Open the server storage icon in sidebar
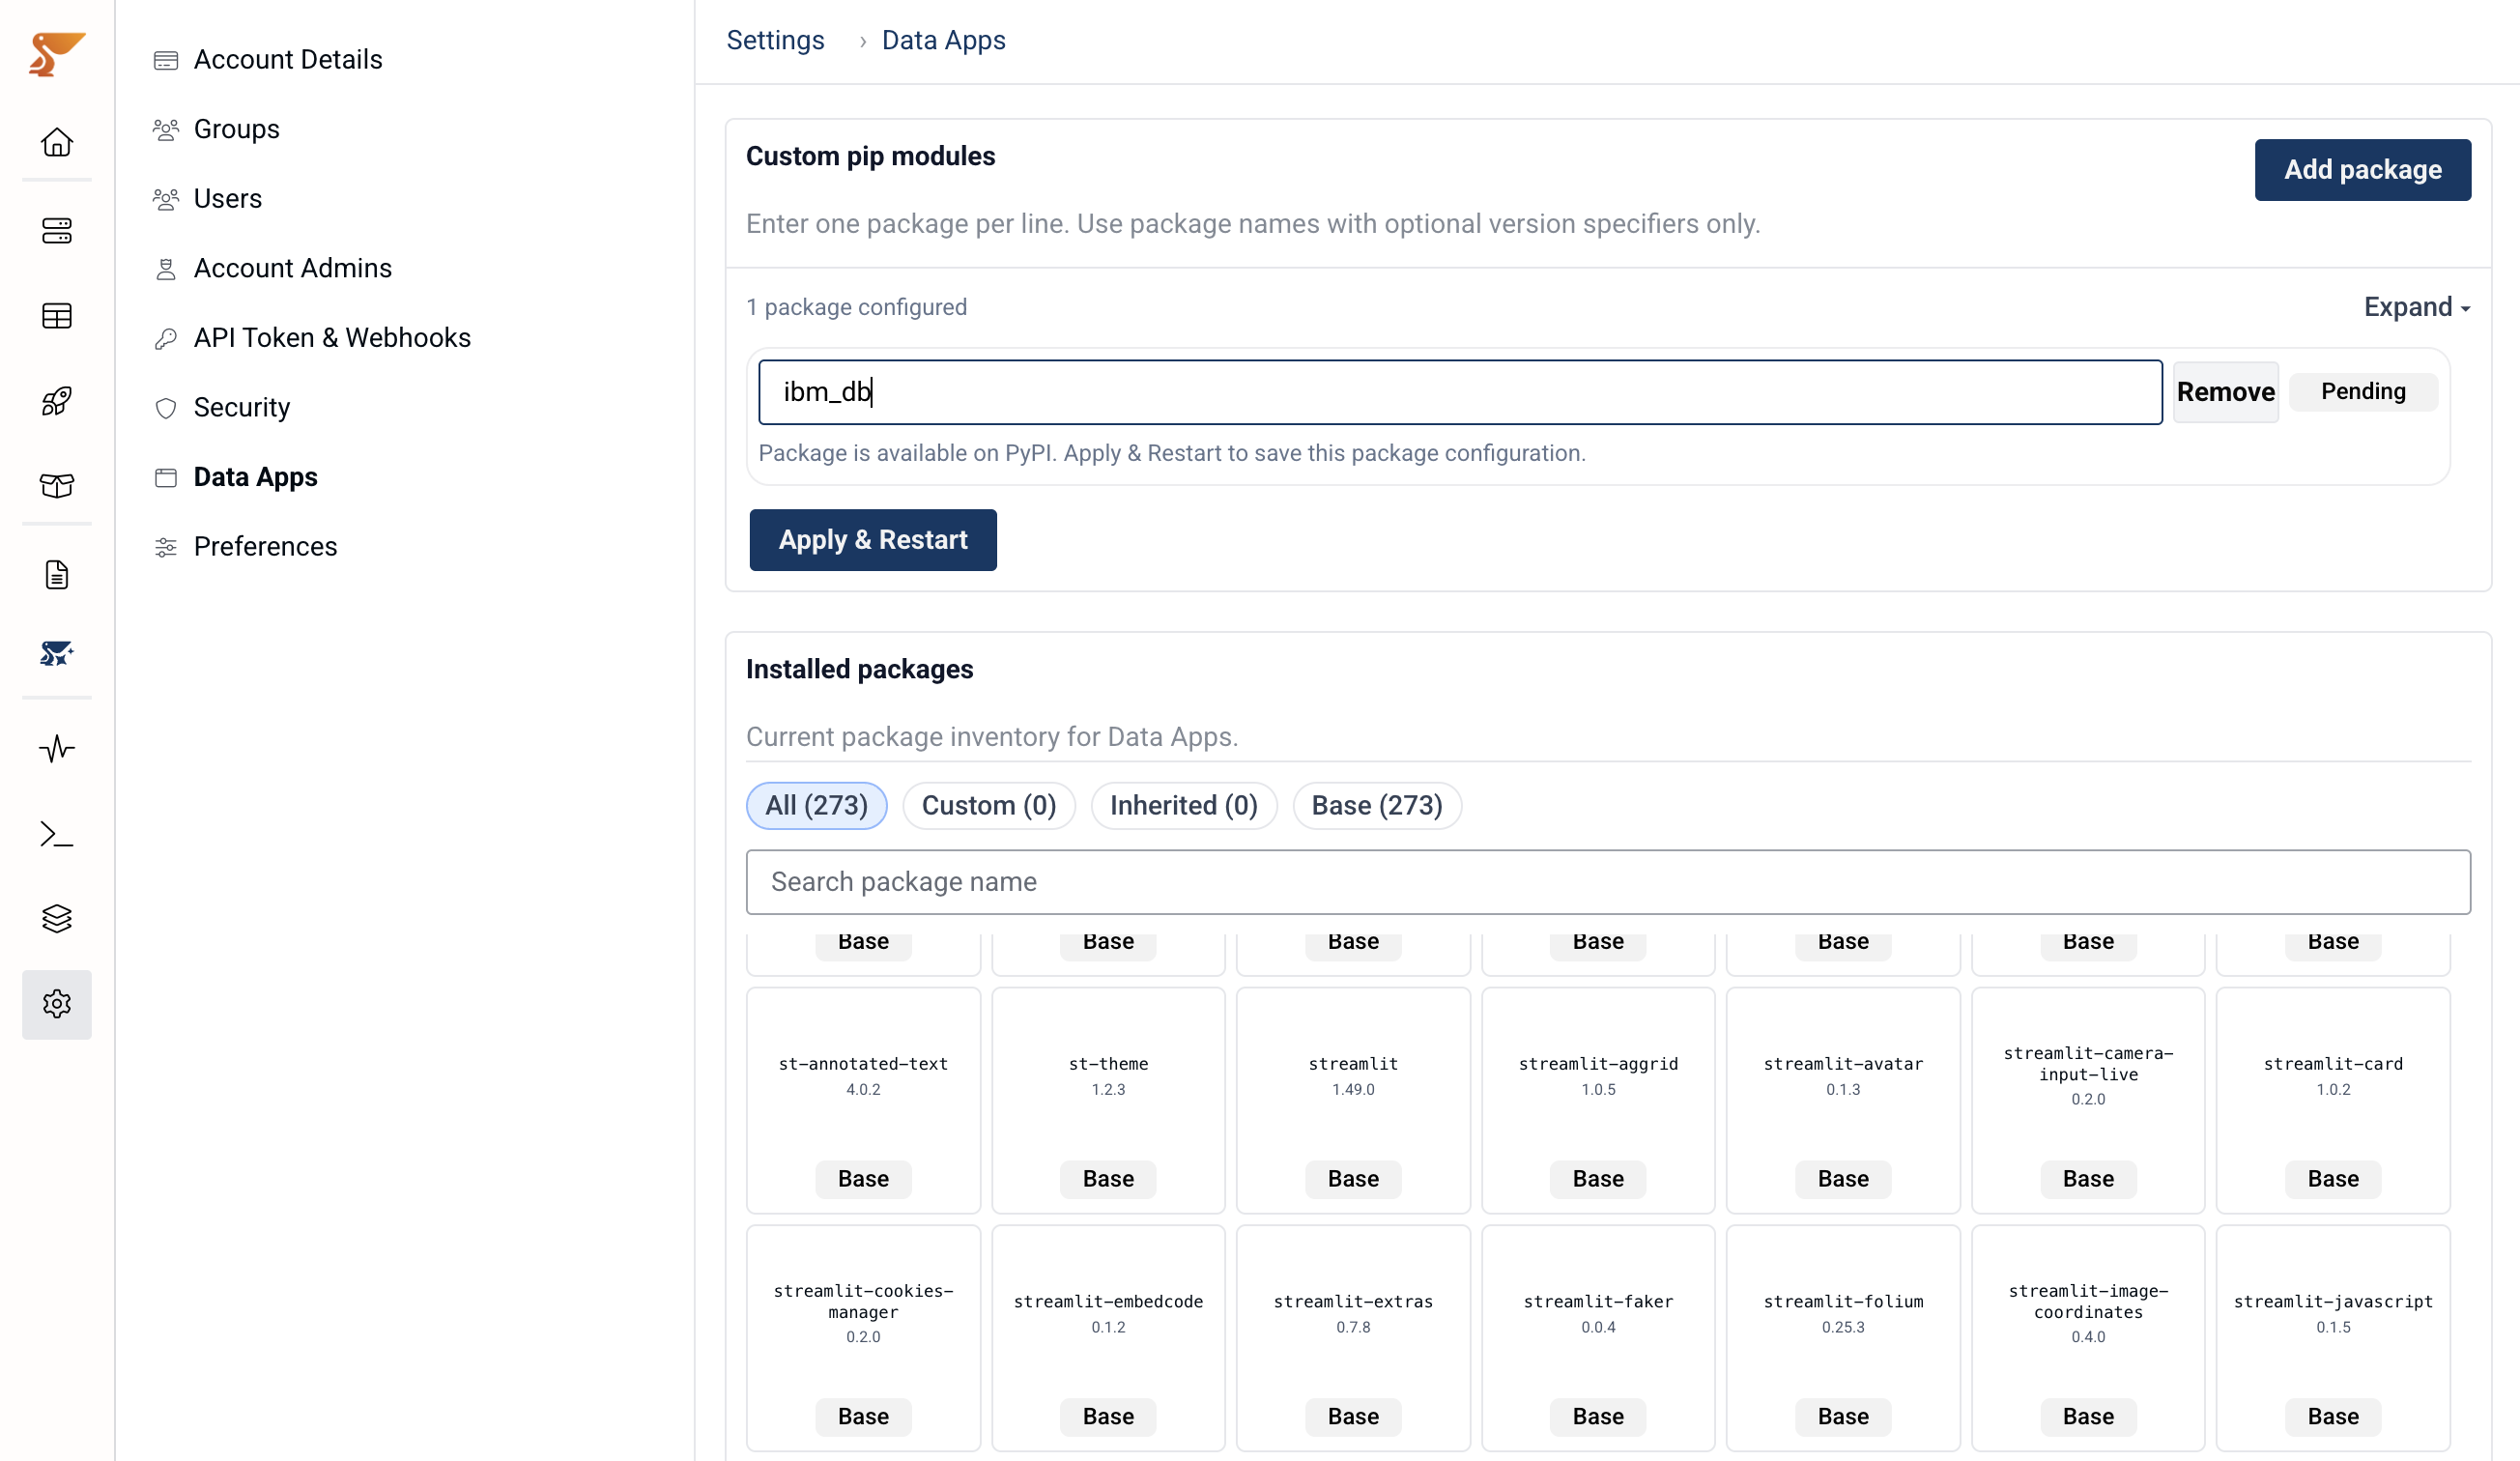 (57, 231)
